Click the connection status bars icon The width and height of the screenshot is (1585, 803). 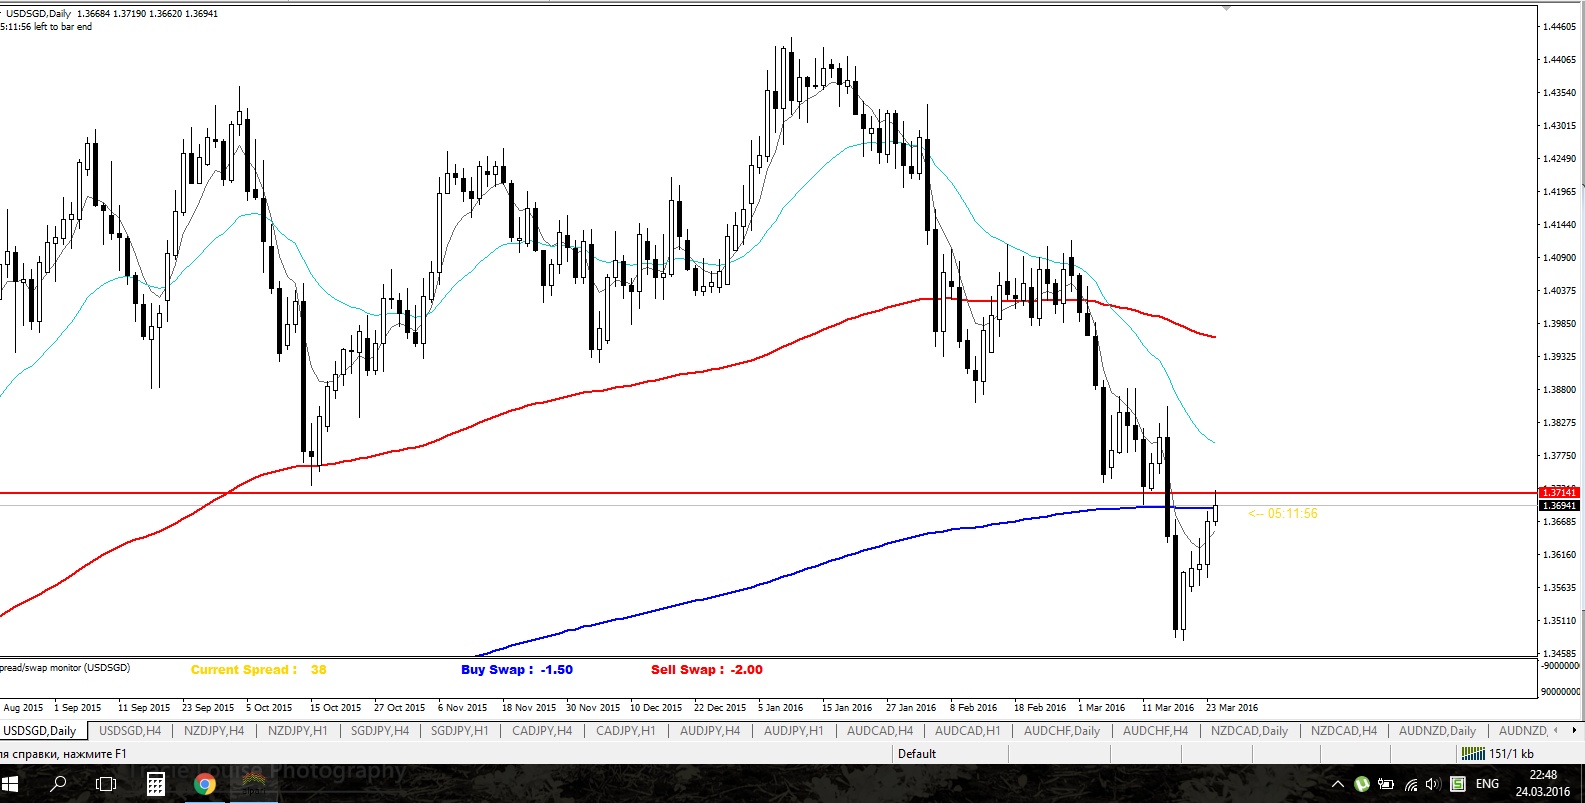(x=1472, y=754)
